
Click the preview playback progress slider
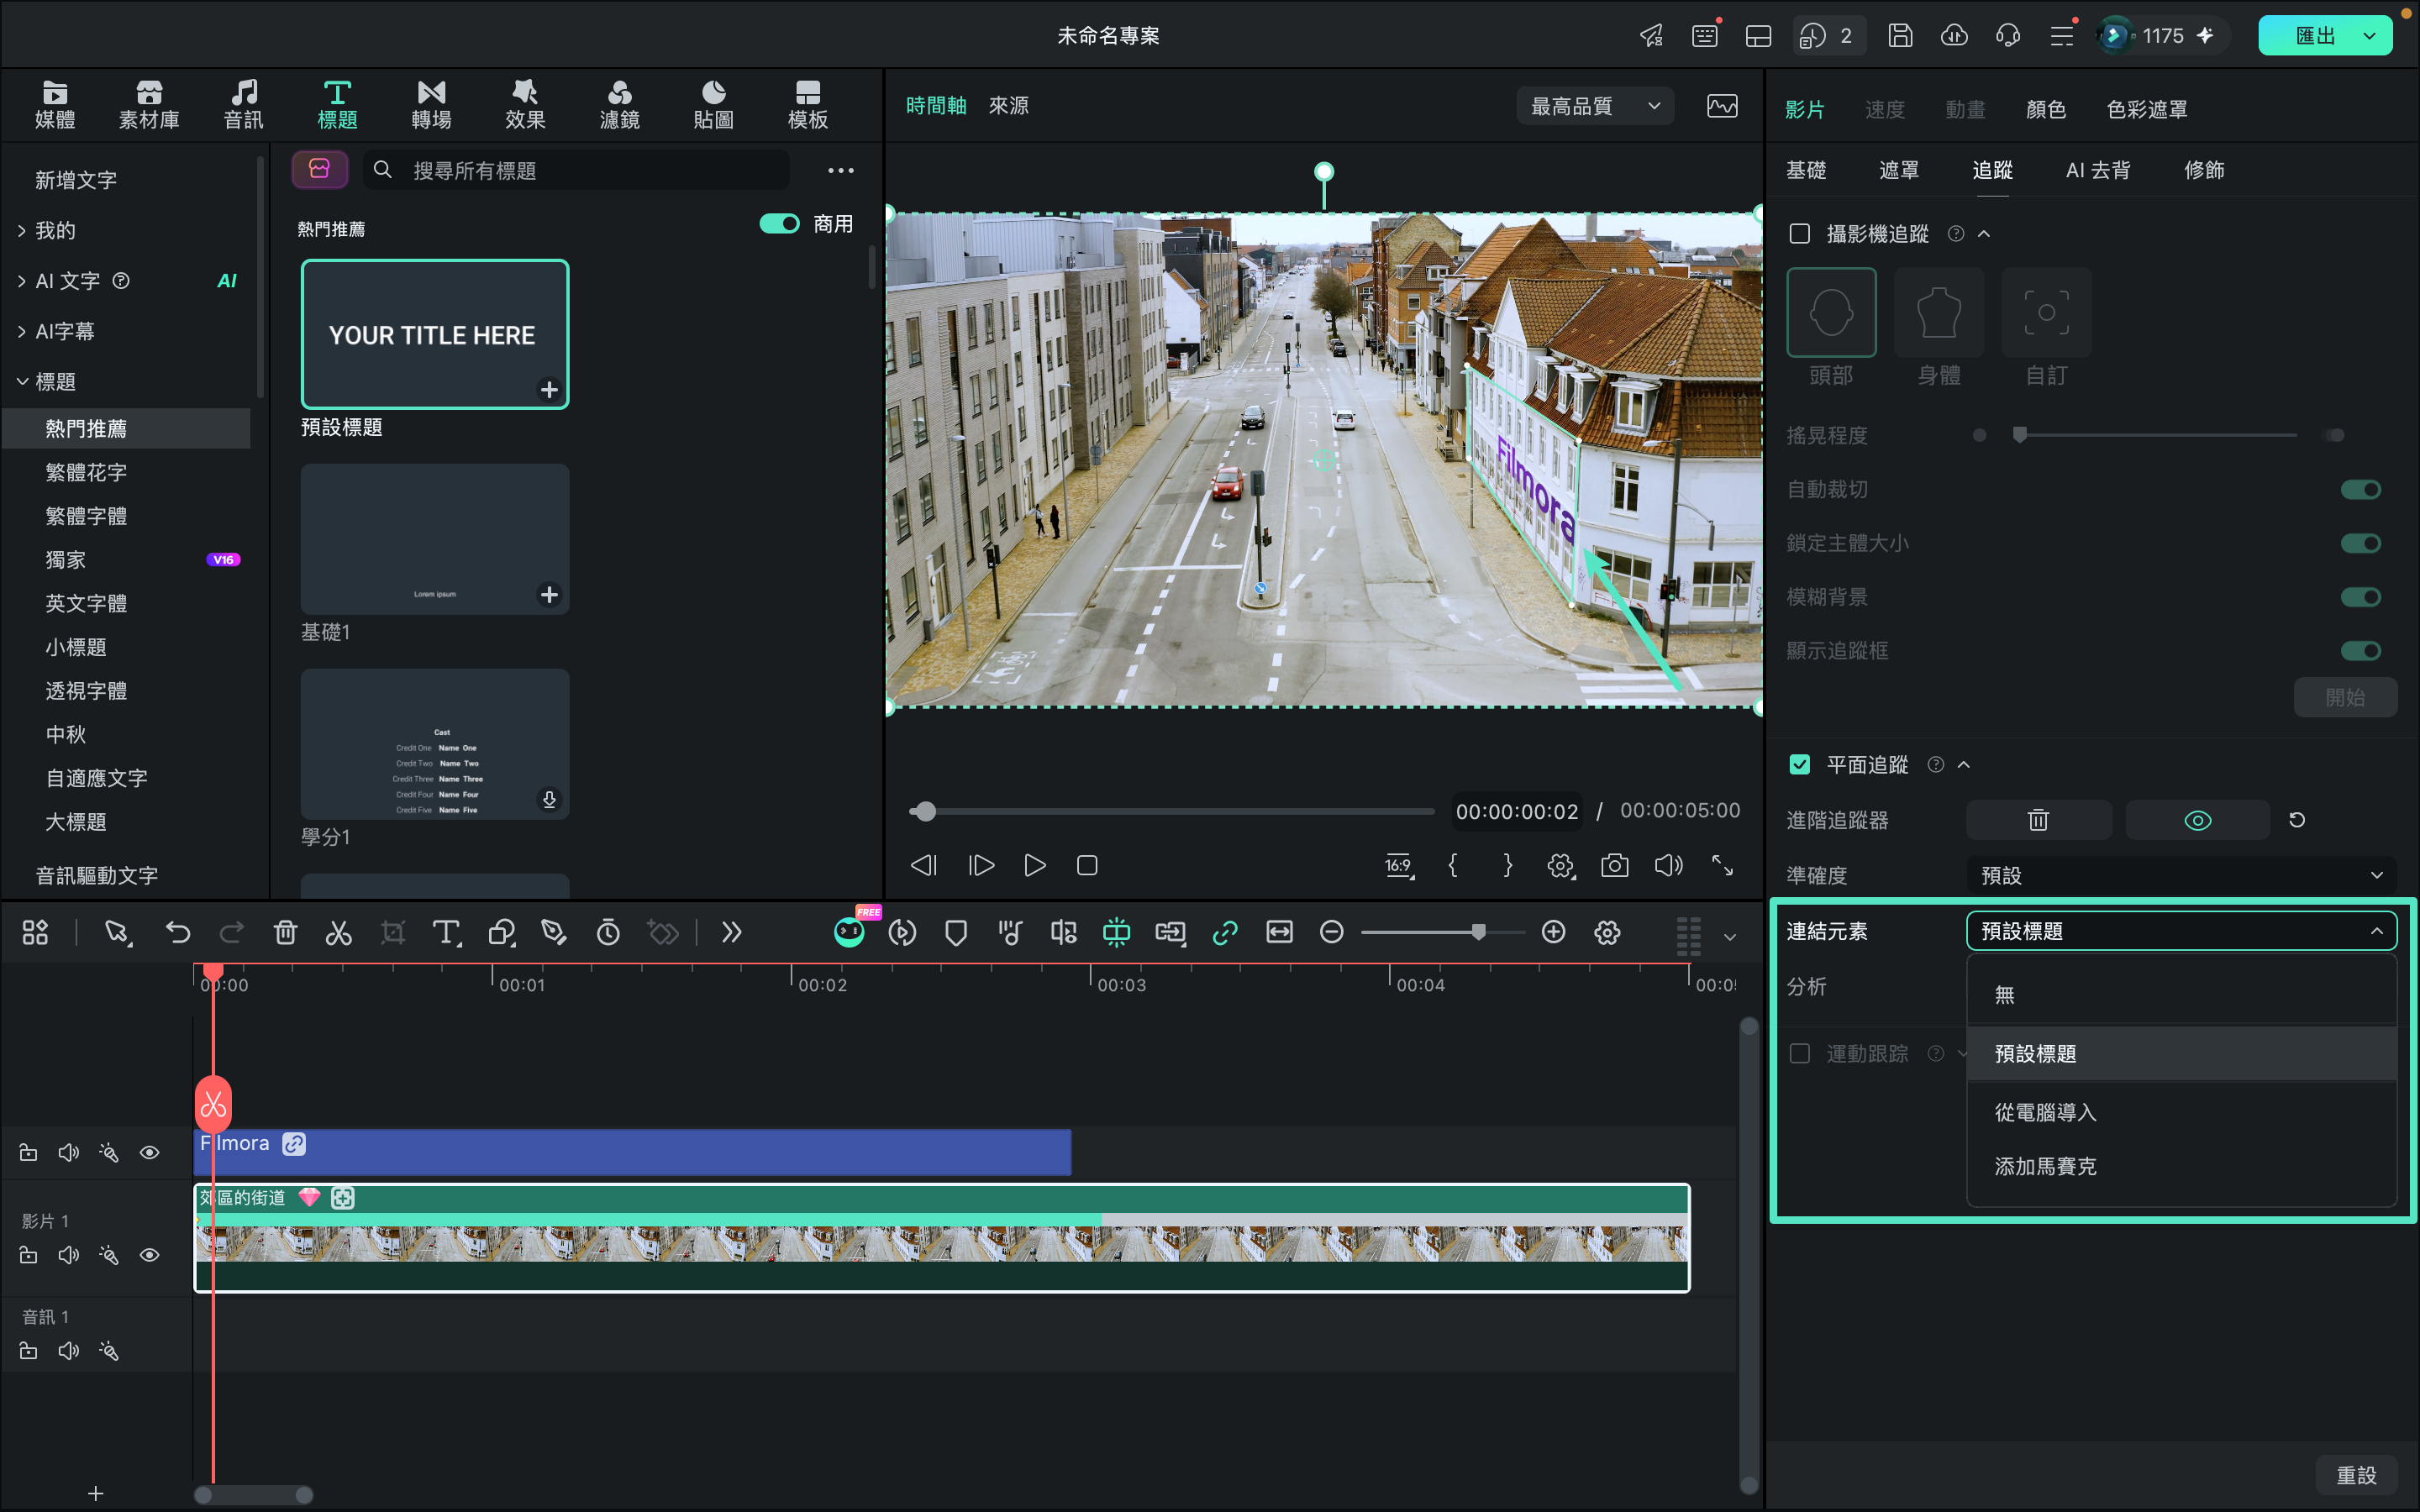(x=1171, y=811)
